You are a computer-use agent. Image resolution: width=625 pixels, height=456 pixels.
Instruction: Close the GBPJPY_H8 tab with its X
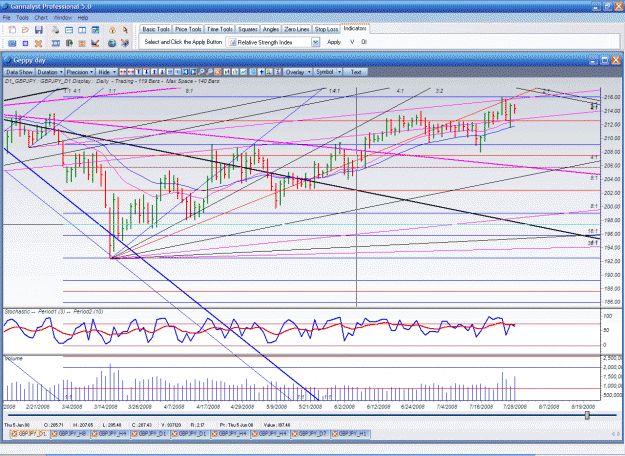click(55, 434)
